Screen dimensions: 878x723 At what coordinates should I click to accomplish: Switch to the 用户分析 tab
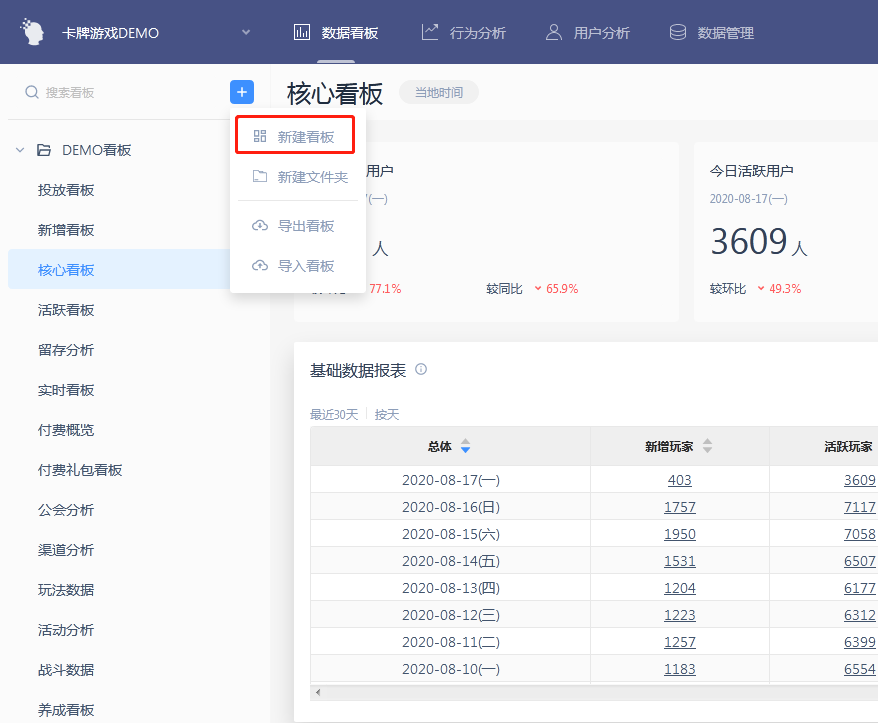tap(587, 33)
